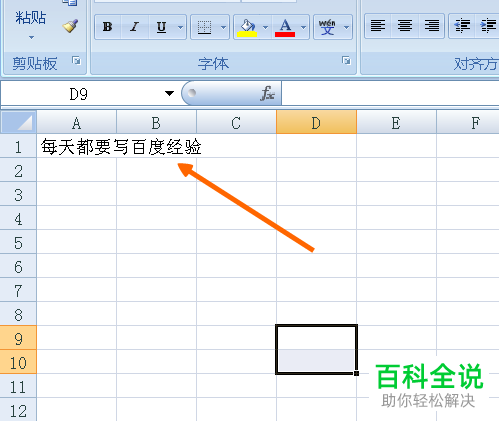
Task: Increase indent
Action: (488, 26)
